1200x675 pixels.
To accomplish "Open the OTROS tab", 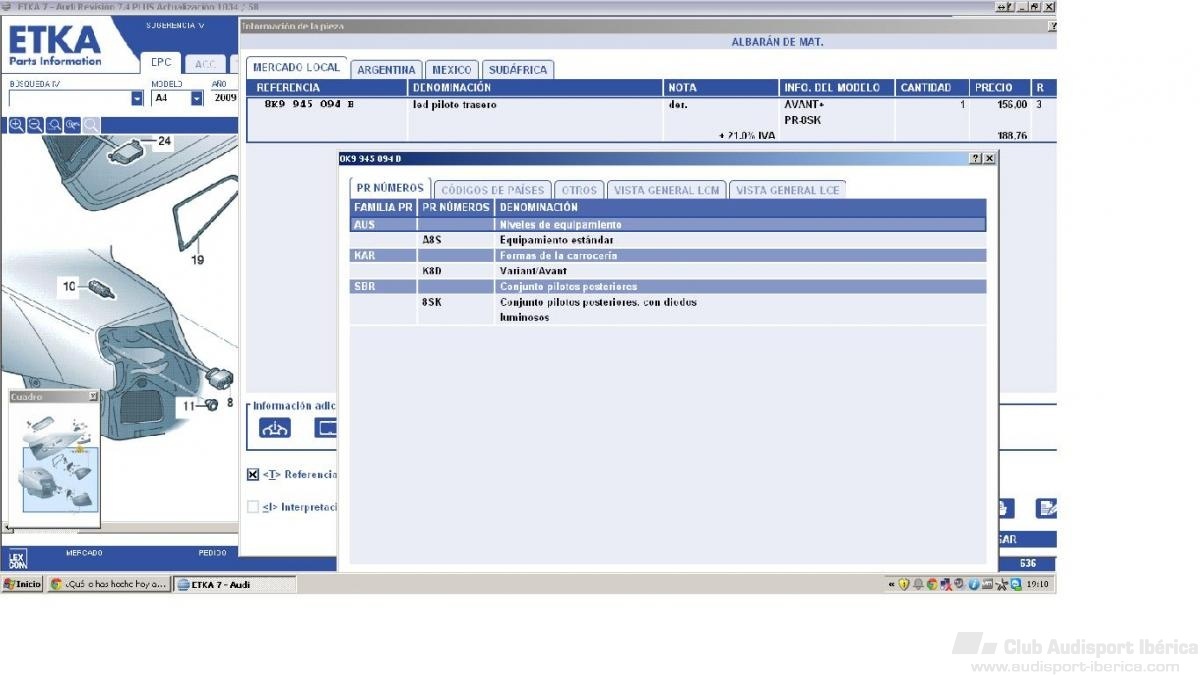I will tap(579, 190).
